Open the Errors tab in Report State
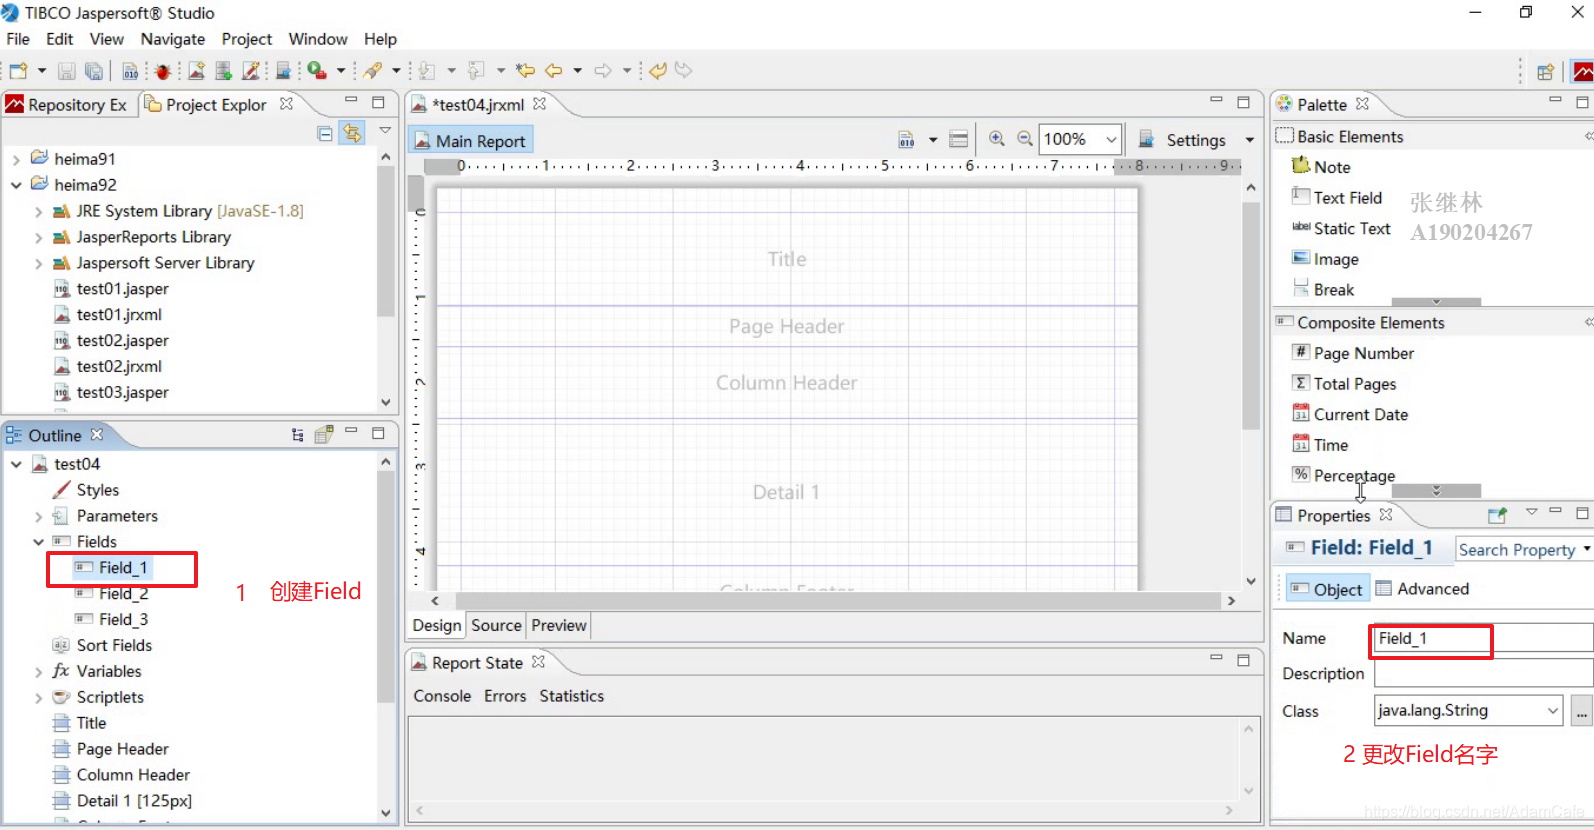This screenshot has width=1594, height=830. point(505,696)
